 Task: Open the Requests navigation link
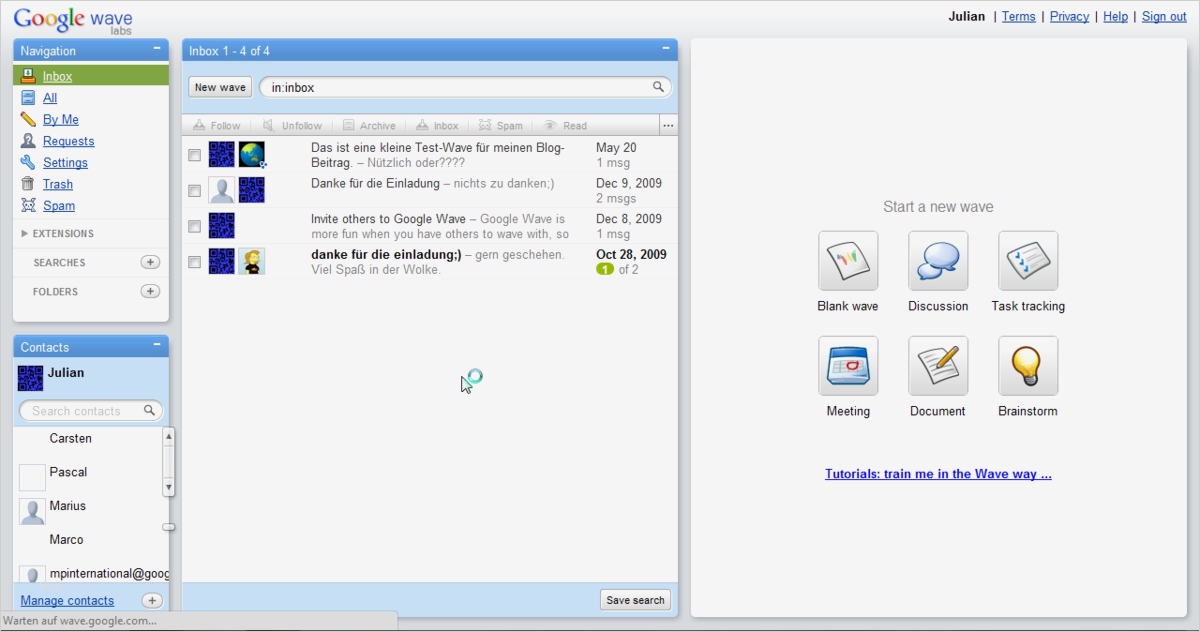(69, 141)
